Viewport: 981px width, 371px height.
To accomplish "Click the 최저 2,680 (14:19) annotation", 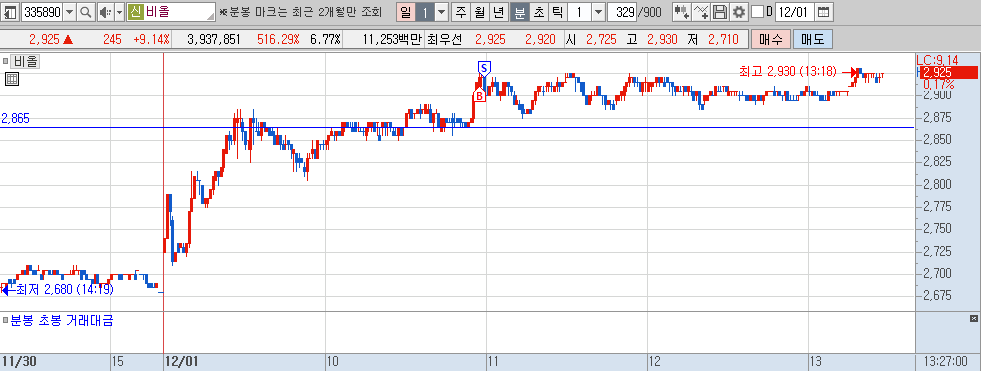I will [64, 289].
